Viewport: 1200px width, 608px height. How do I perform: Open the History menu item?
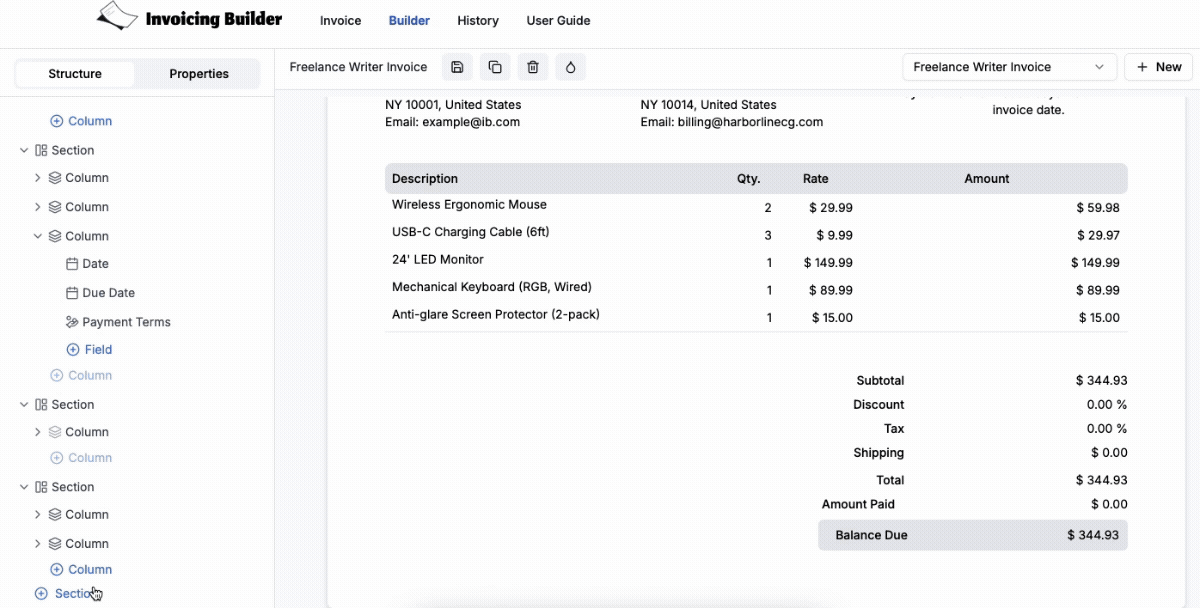(x=478, y=20)
